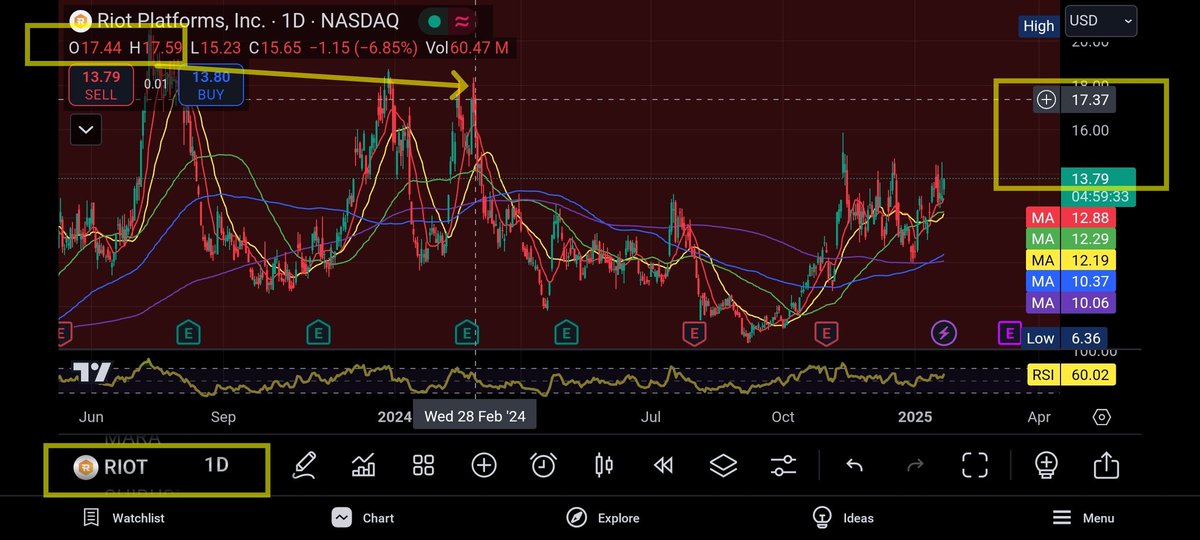Select the purple MA 10.06 label
This screenshot has height=540, width=1200.
[x=1070, y=303]
